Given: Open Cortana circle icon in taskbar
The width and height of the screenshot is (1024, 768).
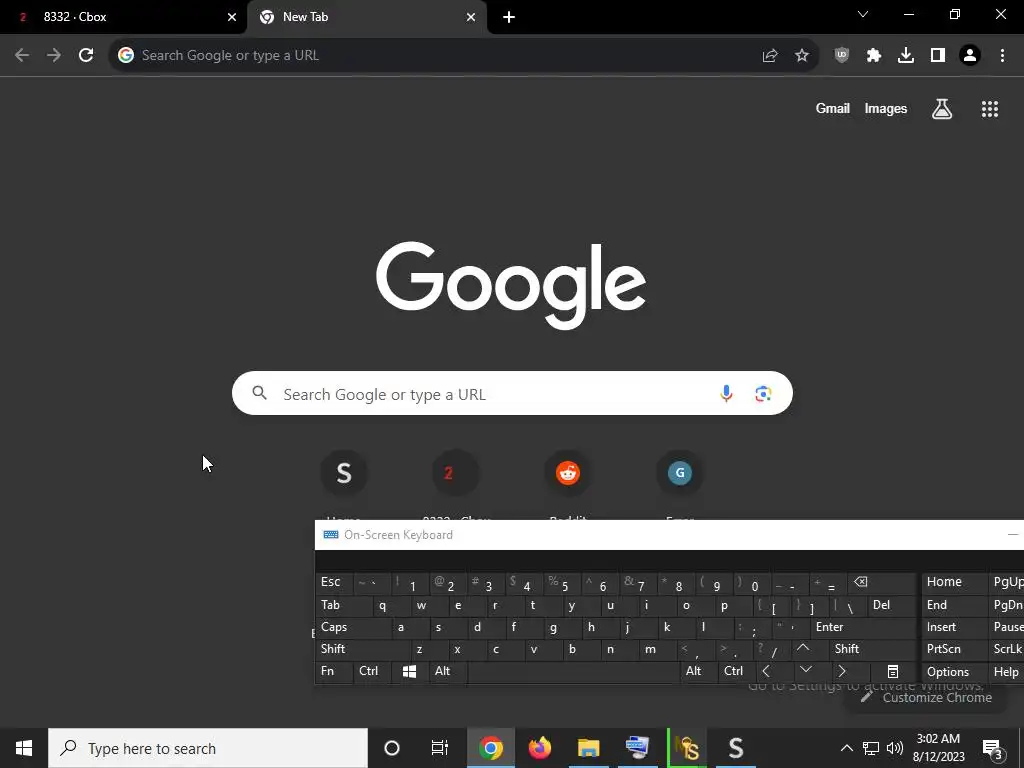Looking at the screenshot, I should [x=392, y=748].
